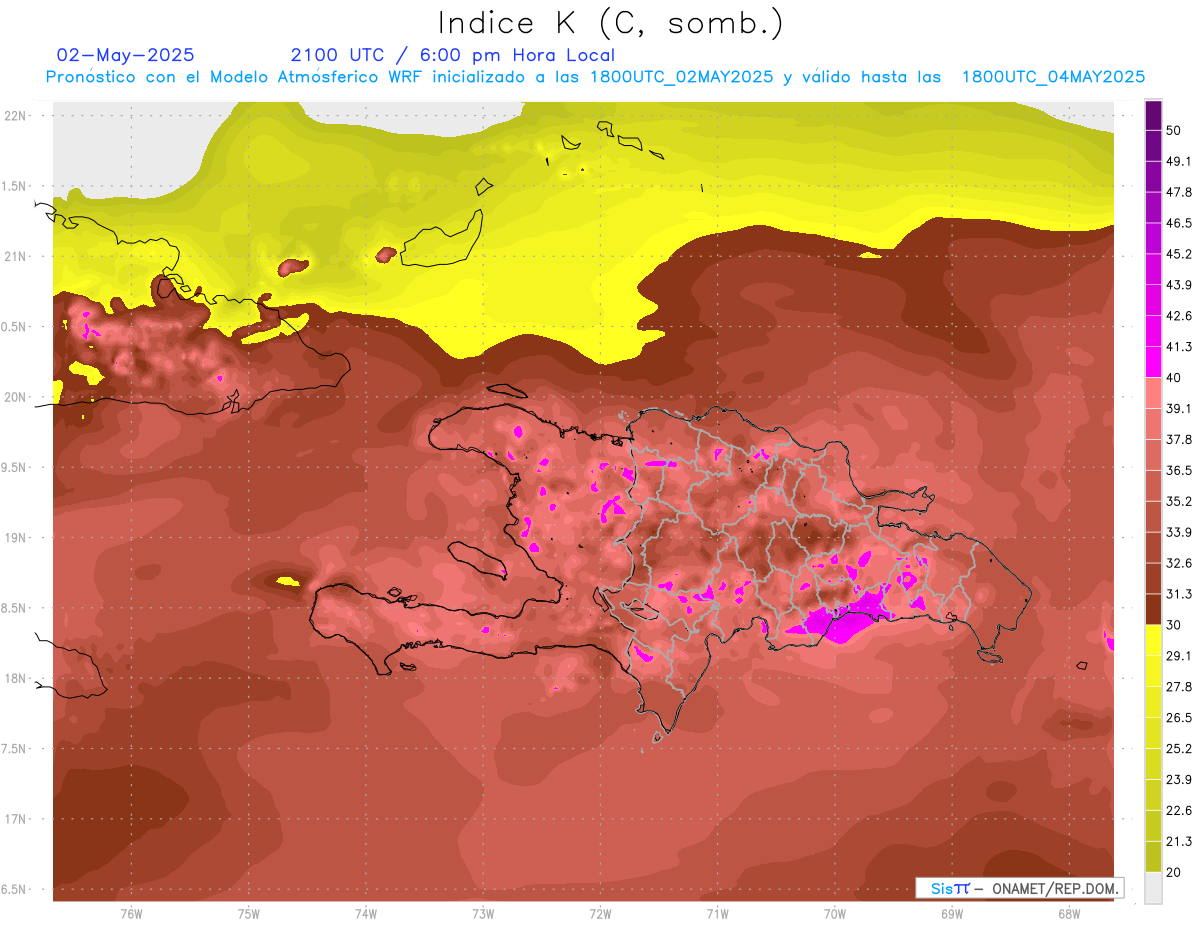
Task: Click the 72W longitude label
Action: [600, 914]
